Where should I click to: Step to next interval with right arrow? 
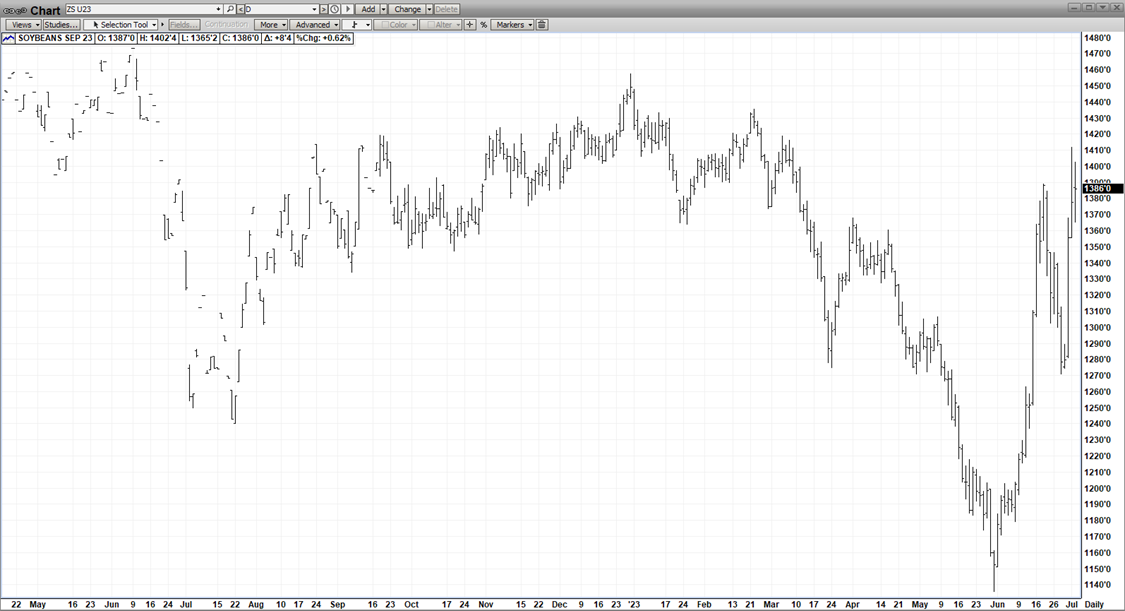coord(348,9)
